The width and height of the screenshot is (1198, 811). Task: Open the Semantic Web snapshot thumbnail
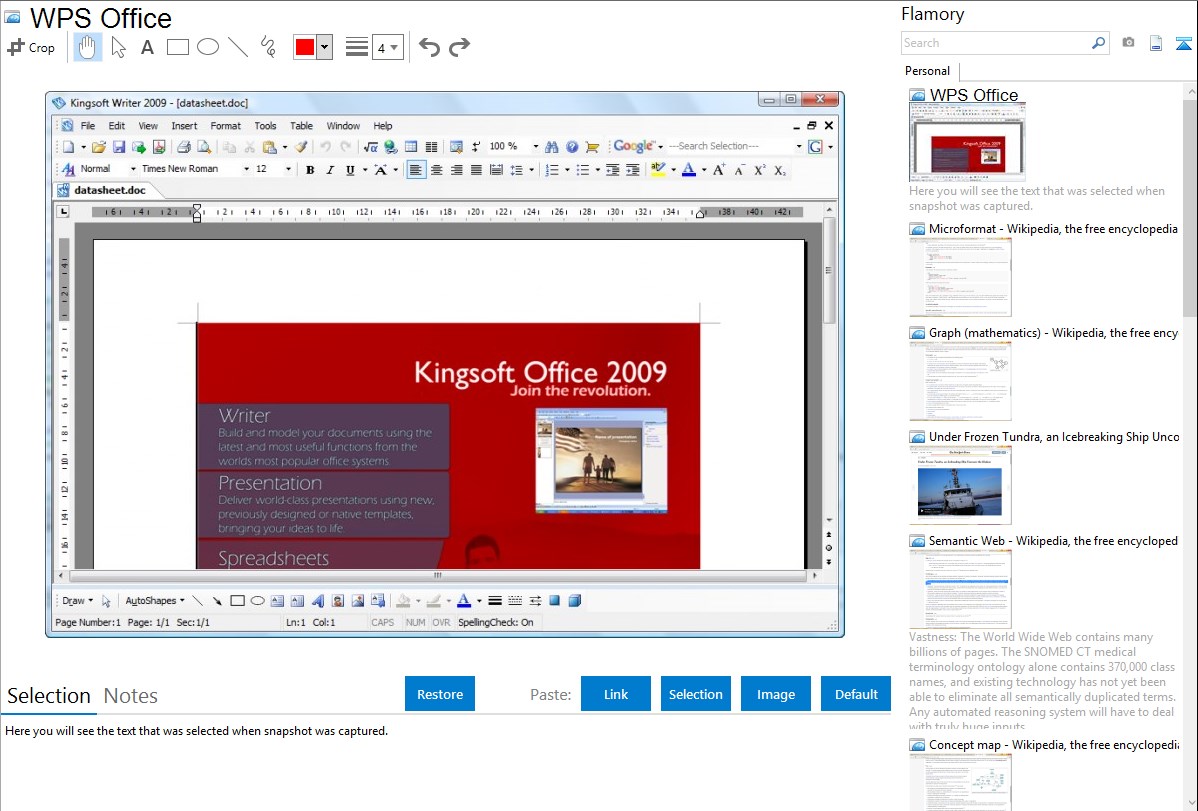pyautogui.click(x=960, y=589)
